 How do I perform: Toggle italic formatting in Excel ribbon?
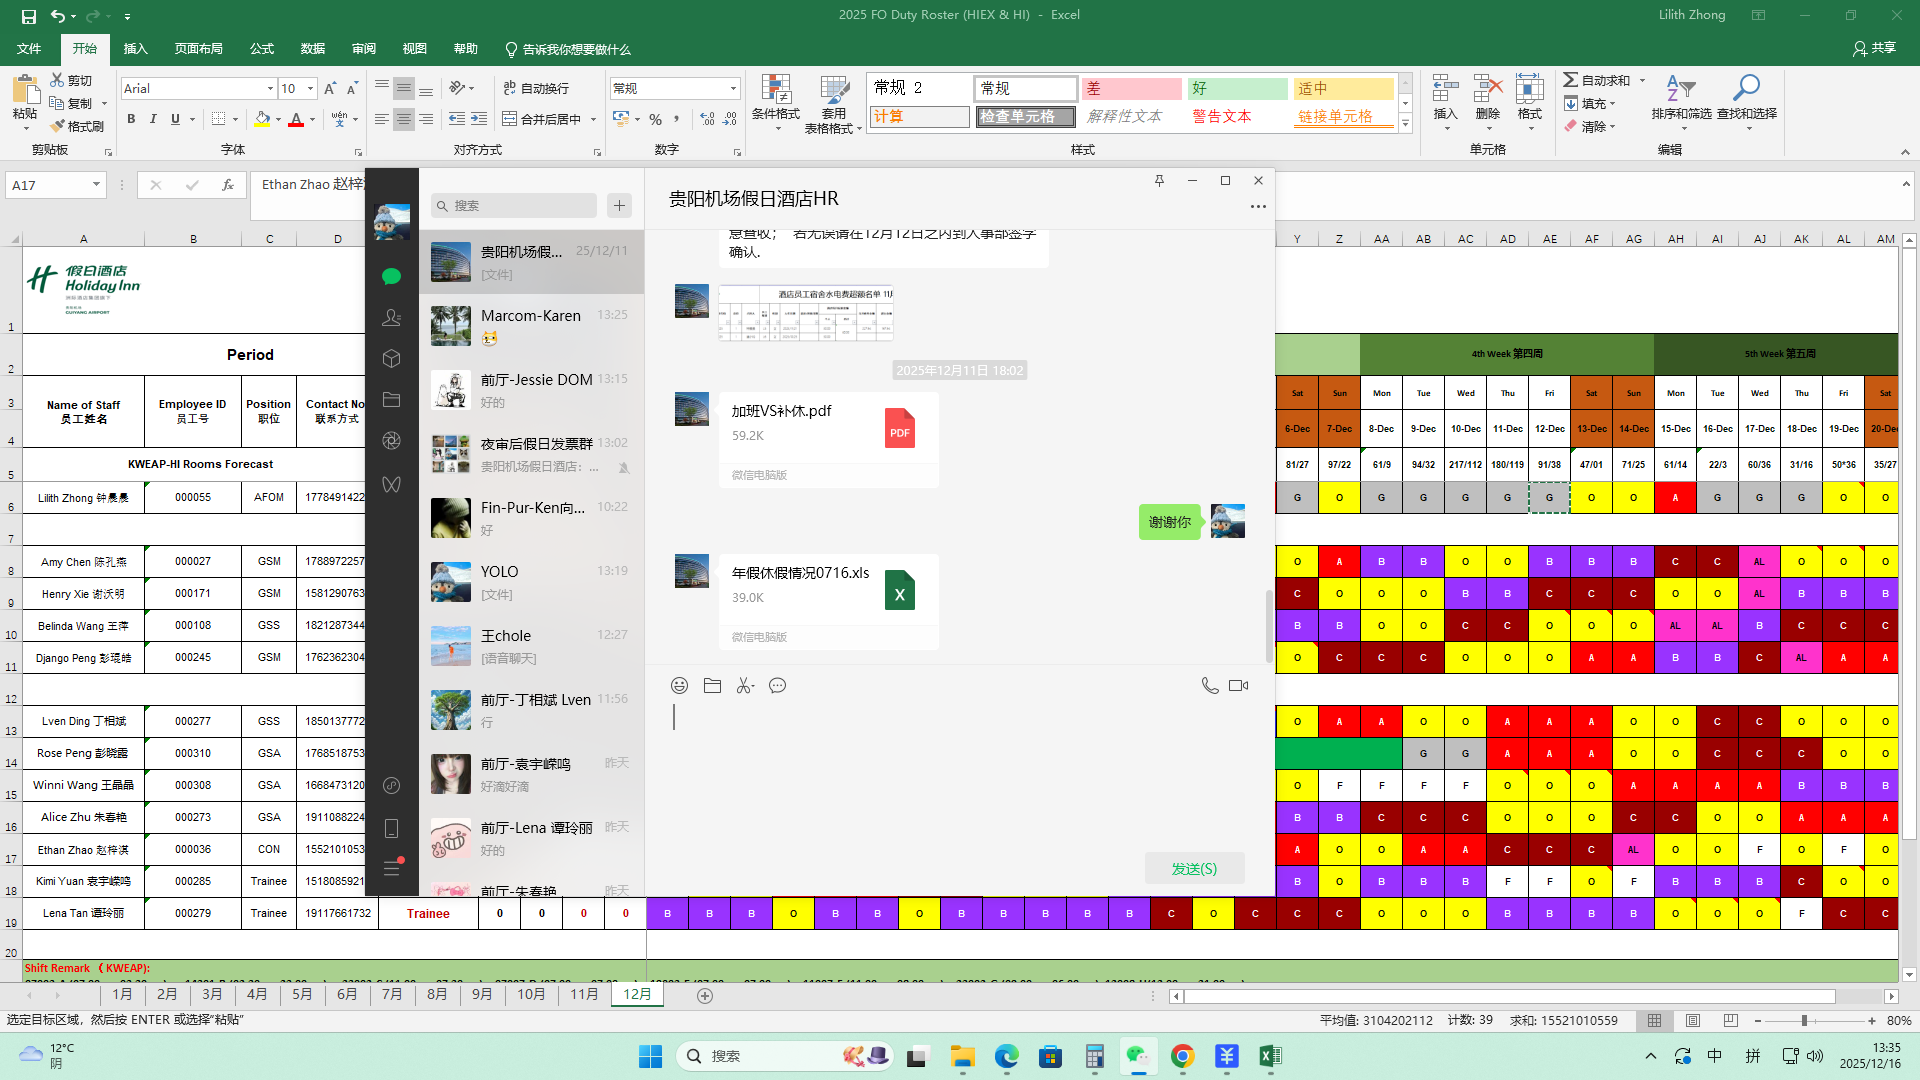[x=153, y=119]
